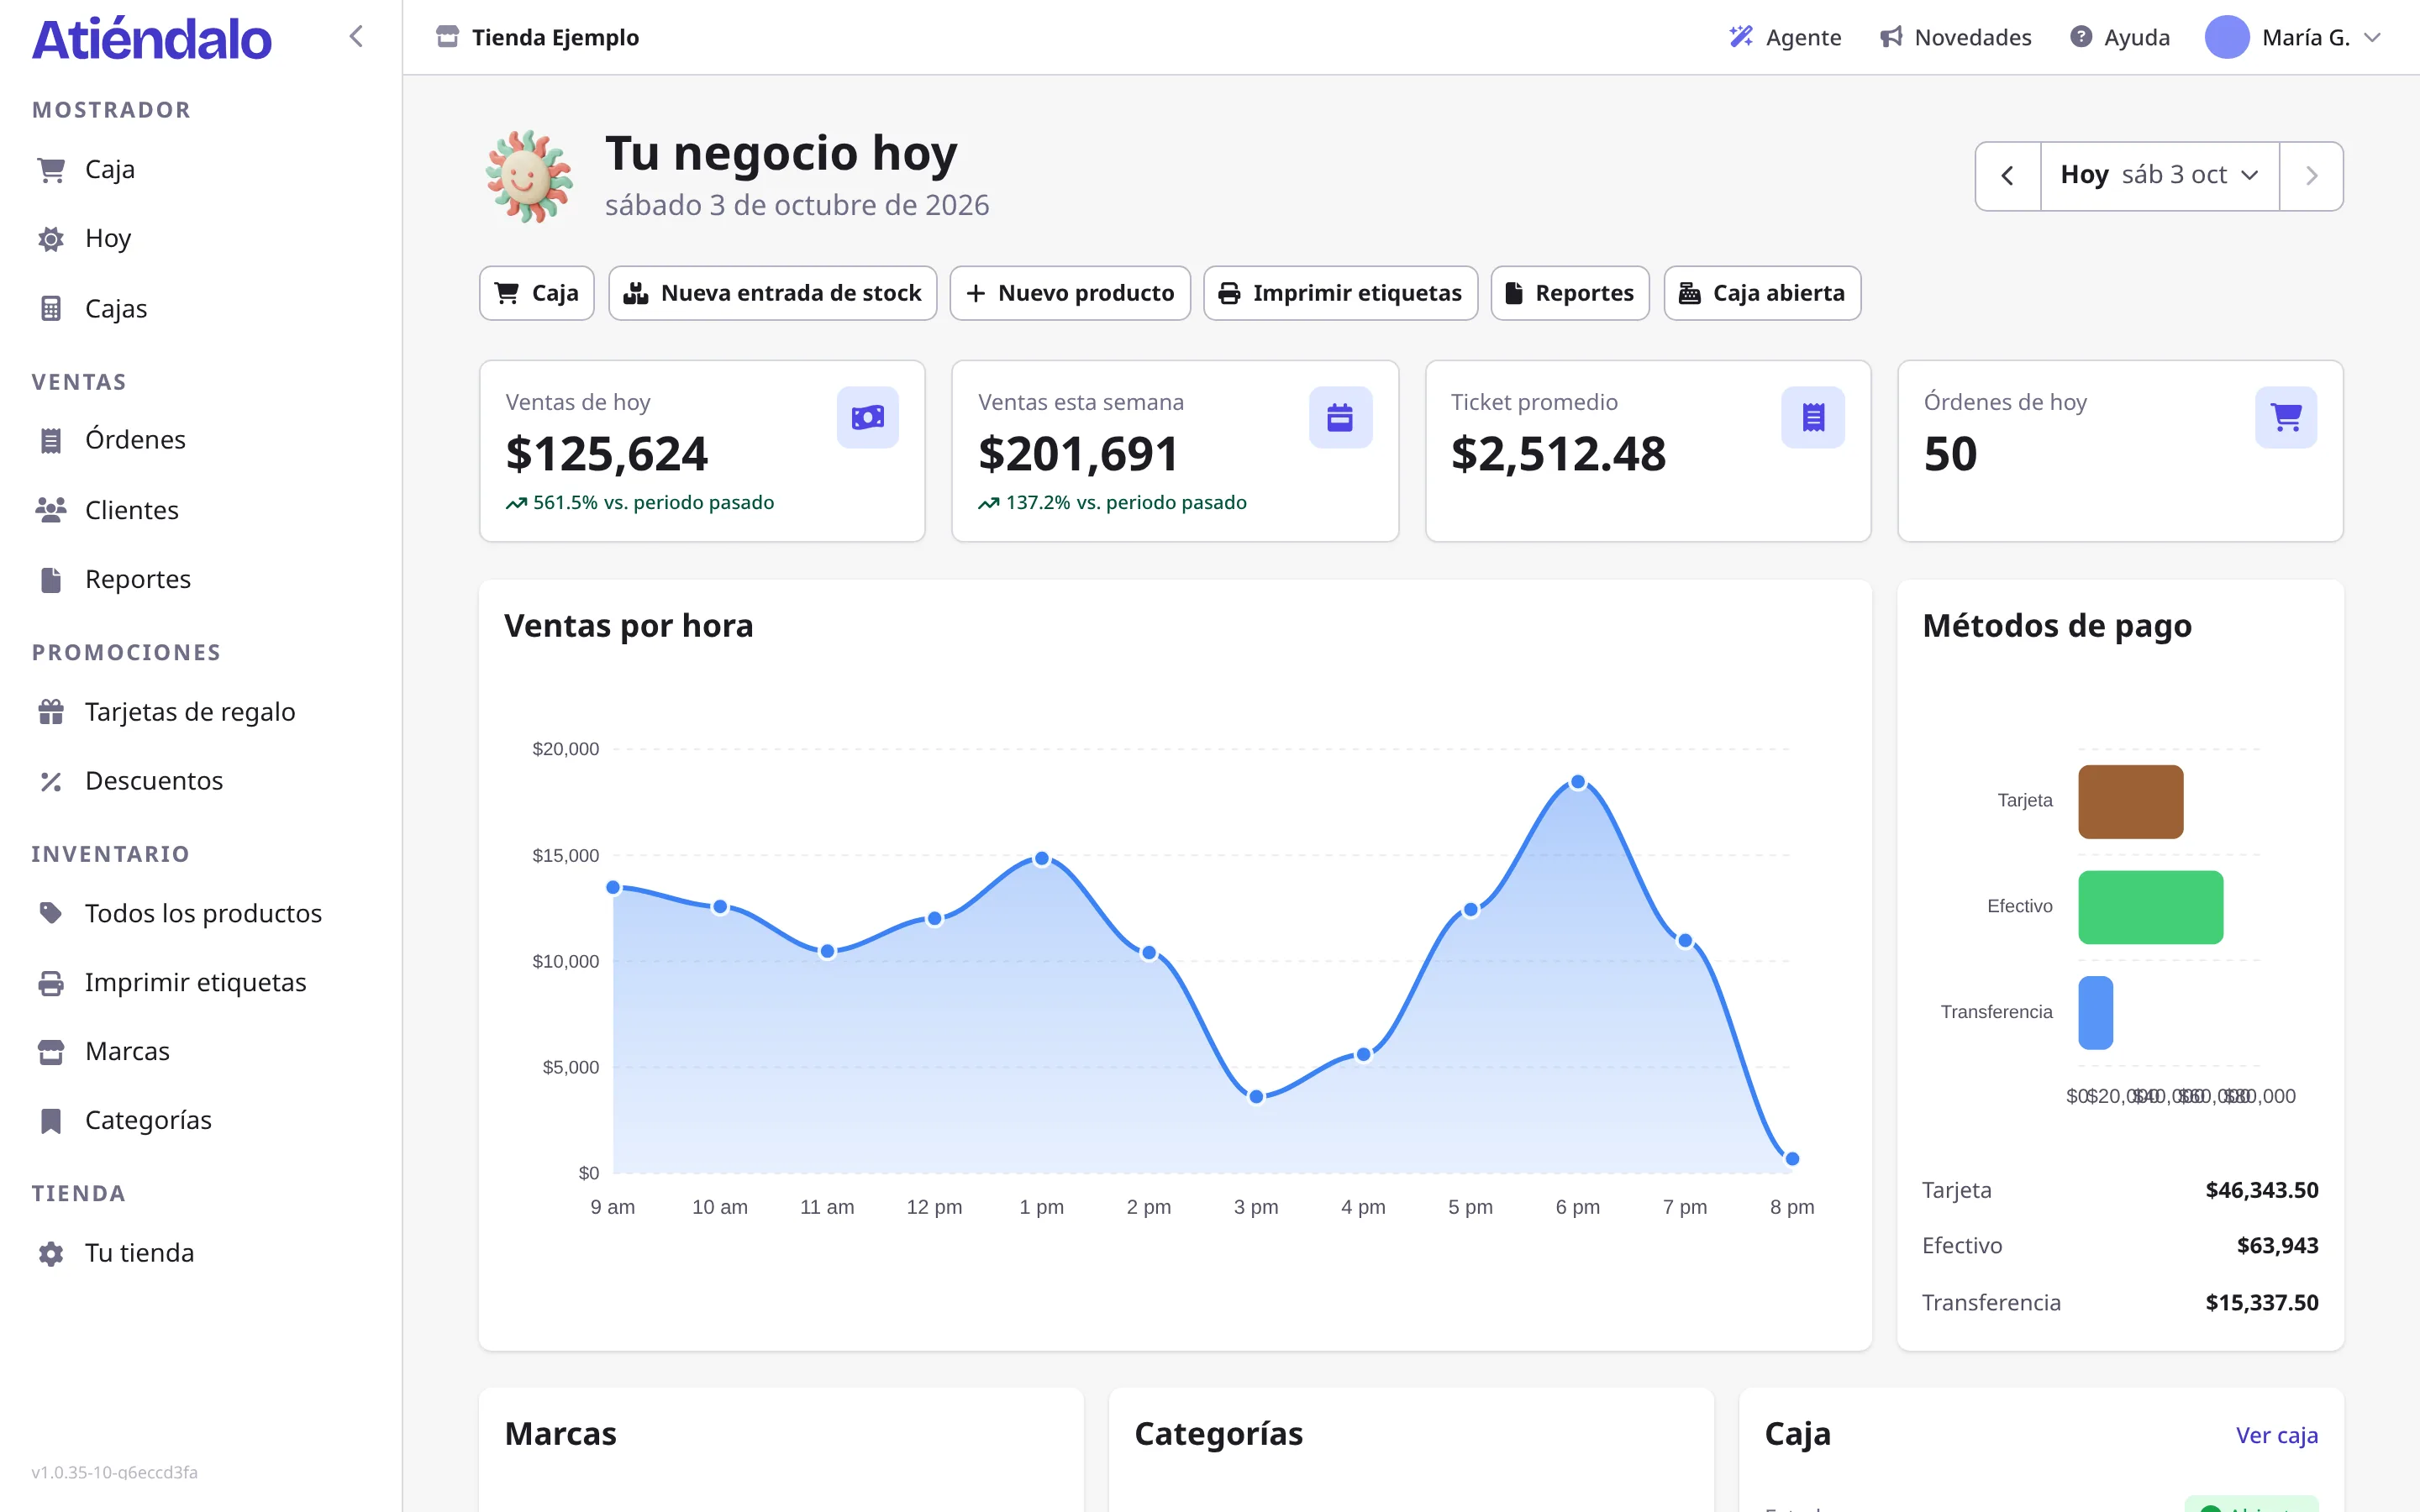Click the sidebar Imprimir etiquetas printer icon
Image resolution: width=2420 pixels, height=1512 pixels.
(51, 983)
